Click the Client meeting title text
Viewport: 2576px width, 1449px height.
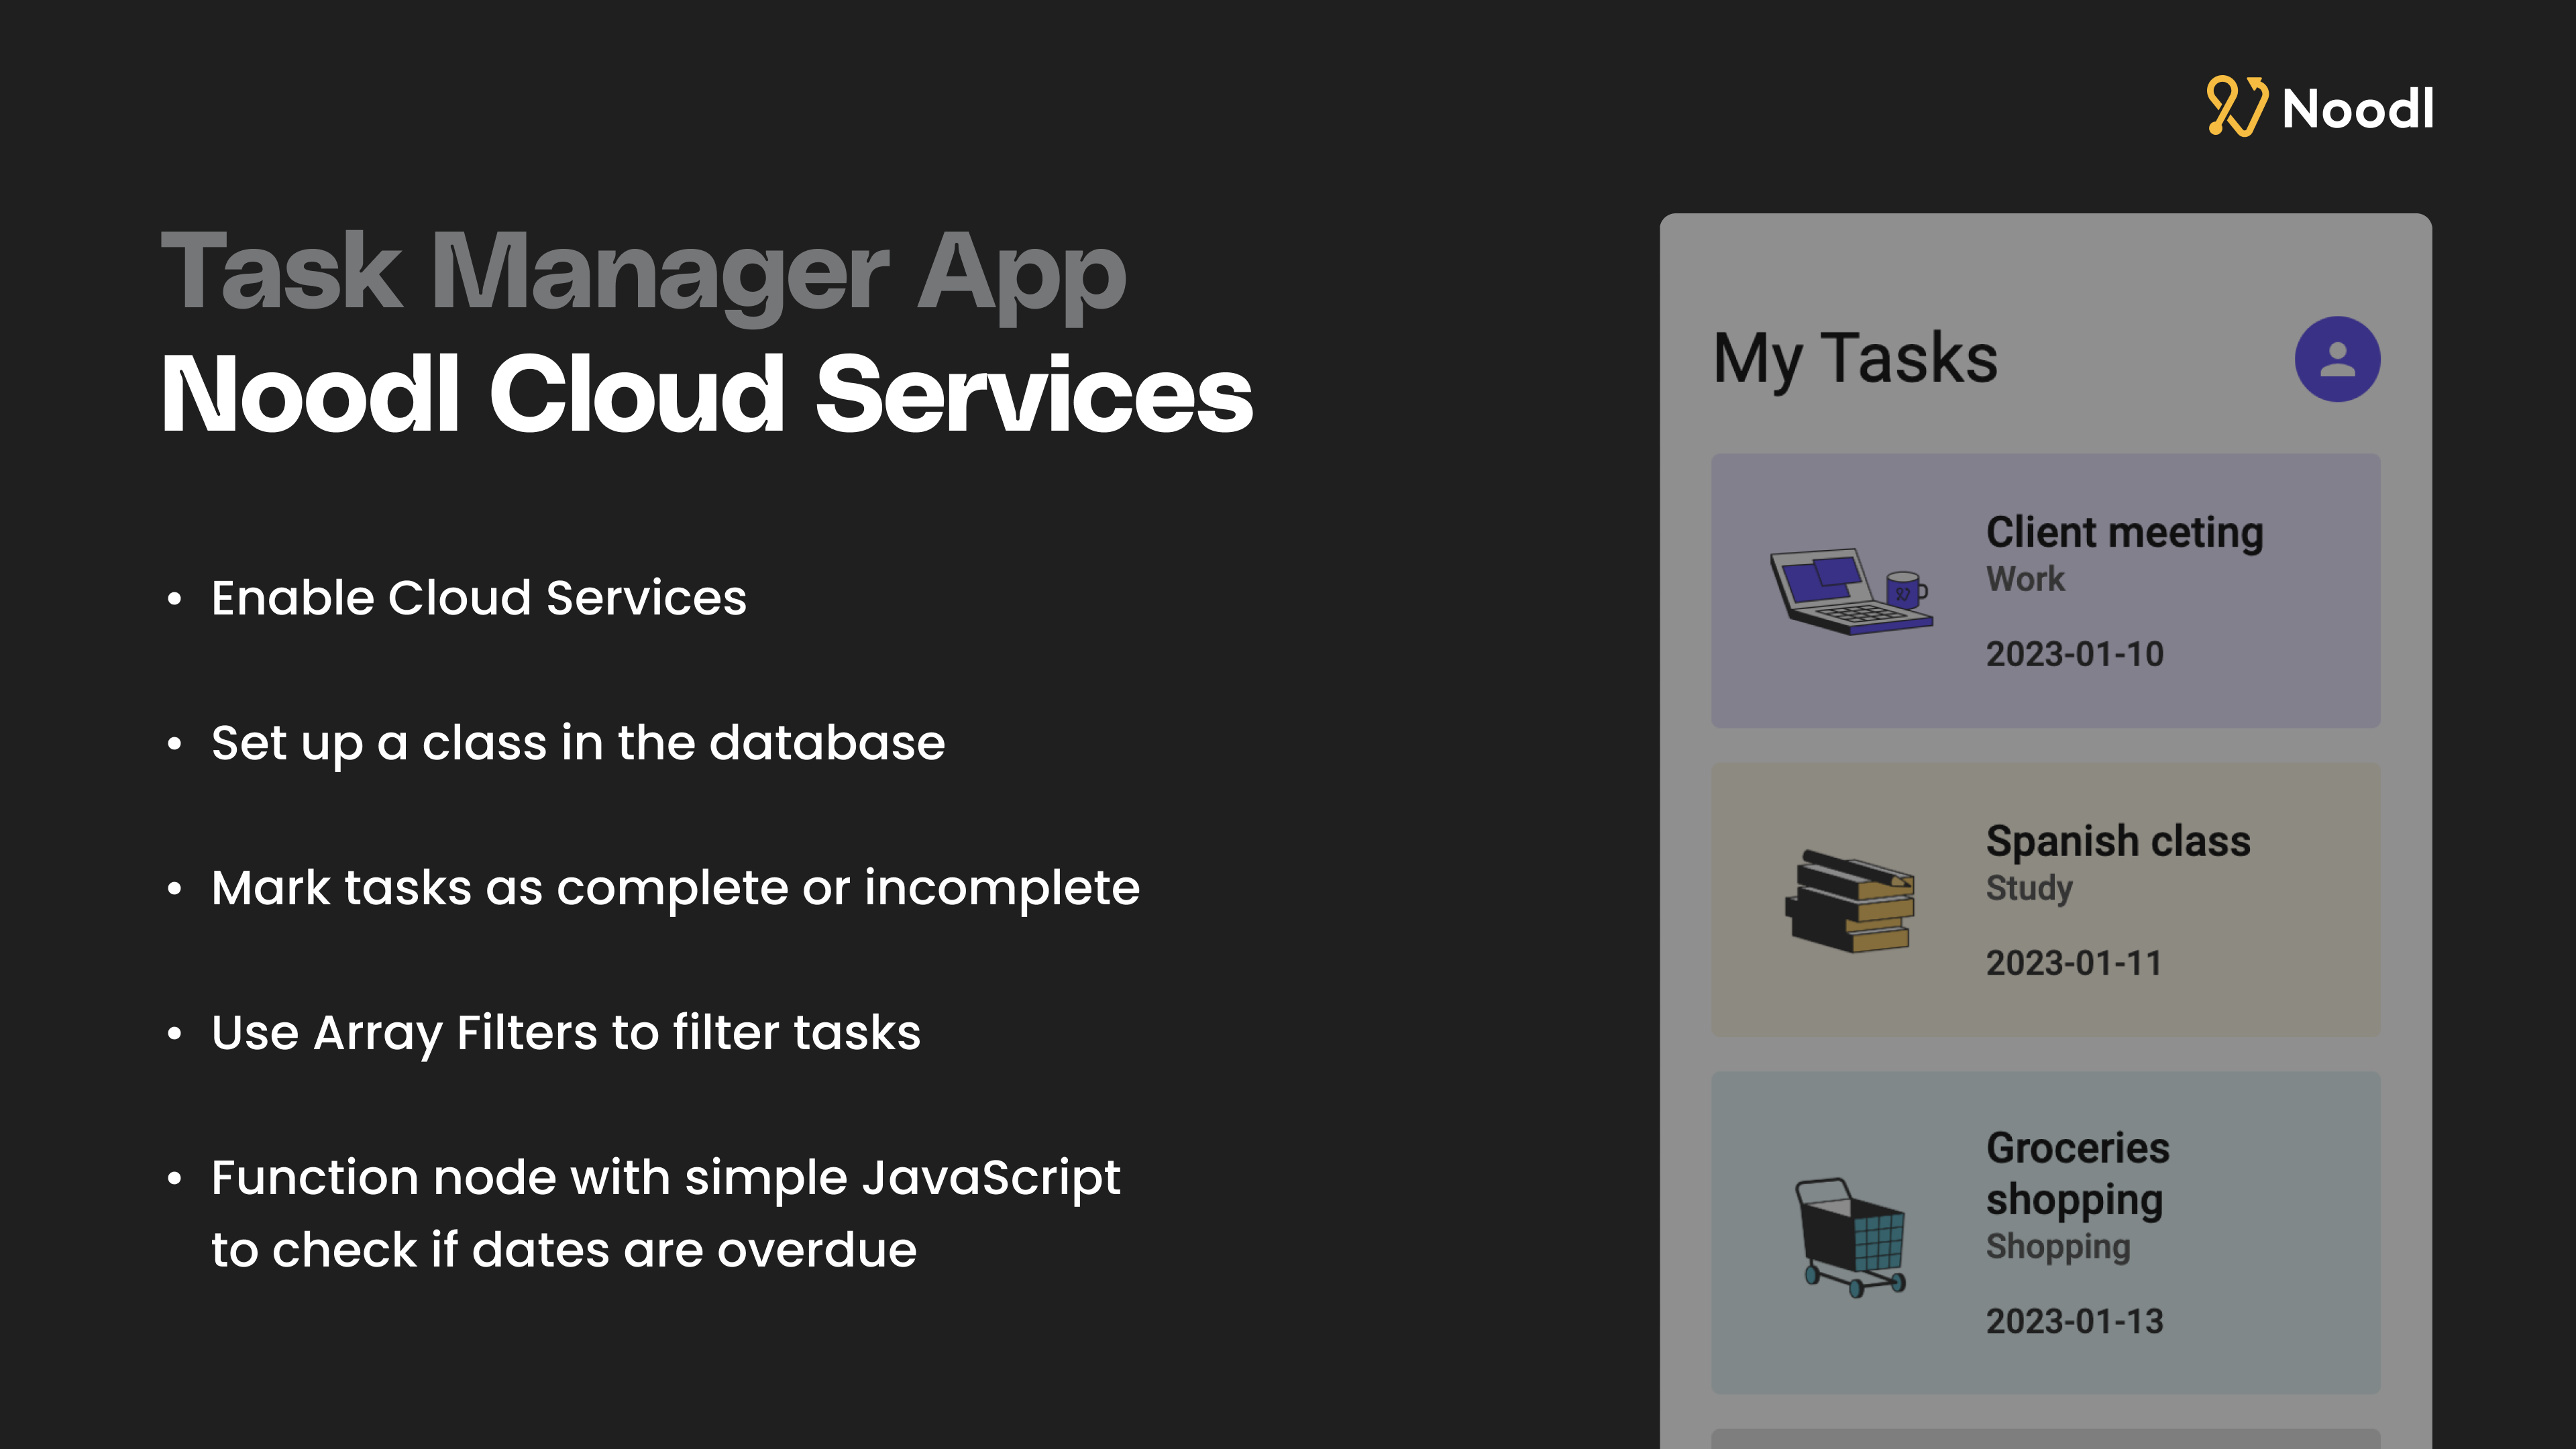point(2124,532)
